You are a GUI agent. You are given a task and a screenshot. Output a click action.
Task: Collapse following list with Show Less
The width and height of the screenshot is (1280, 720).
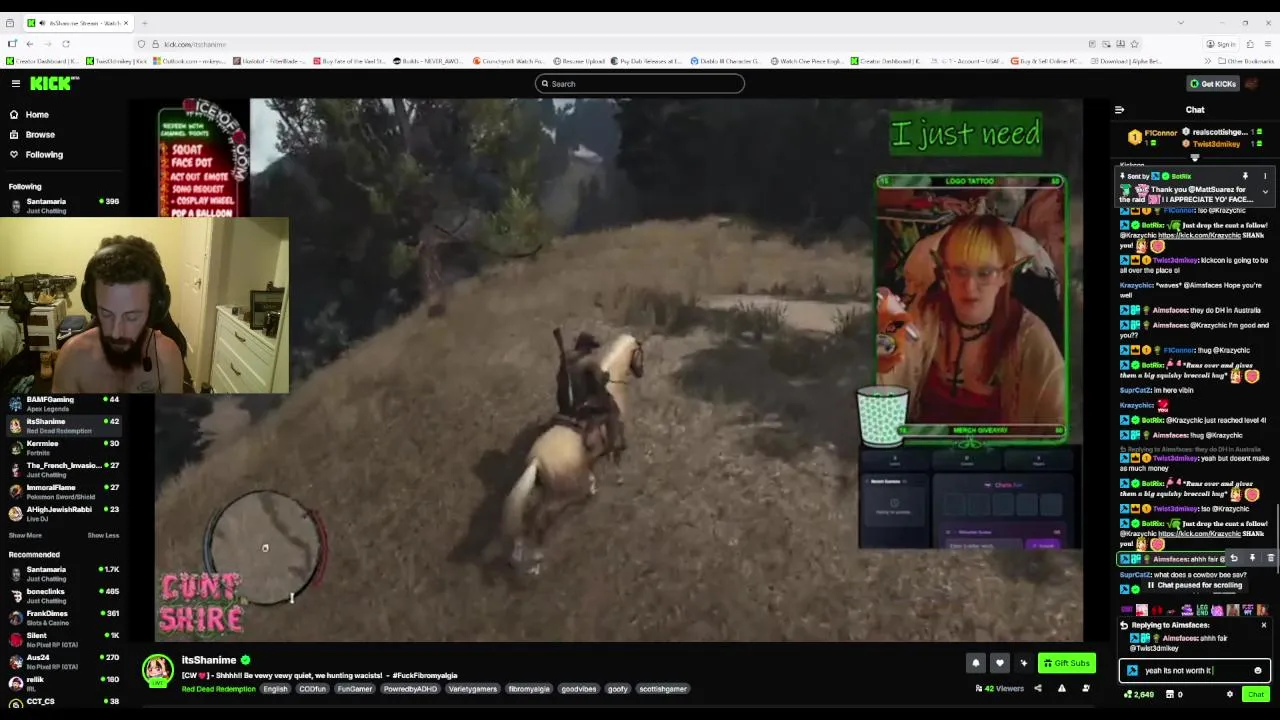tap(103, 535)
